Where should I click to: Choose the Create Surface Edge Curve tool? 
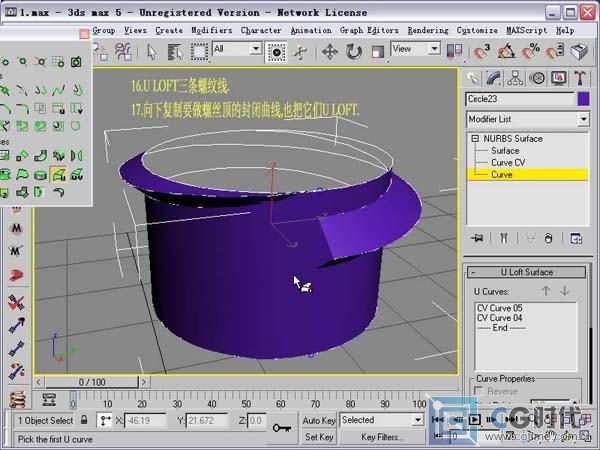(x=77, y=126)
